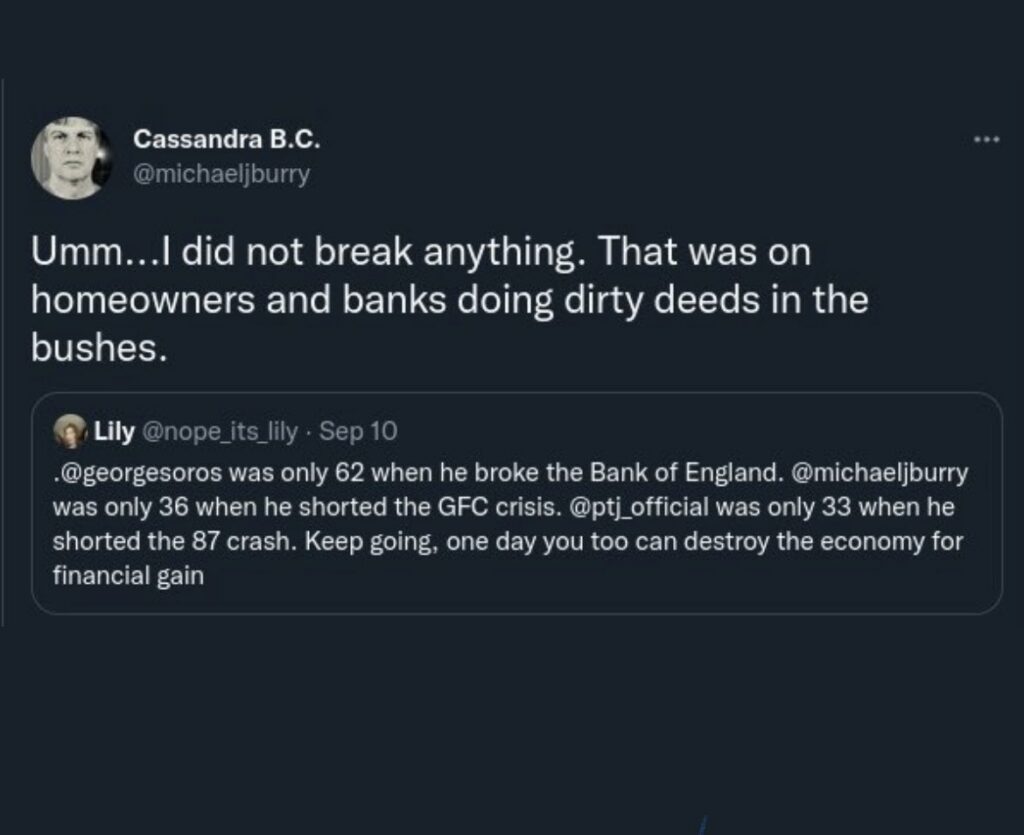Click the "Umm...I did not break anything" line
This screenshot has width=1024, height=835.
click(305, 254)
